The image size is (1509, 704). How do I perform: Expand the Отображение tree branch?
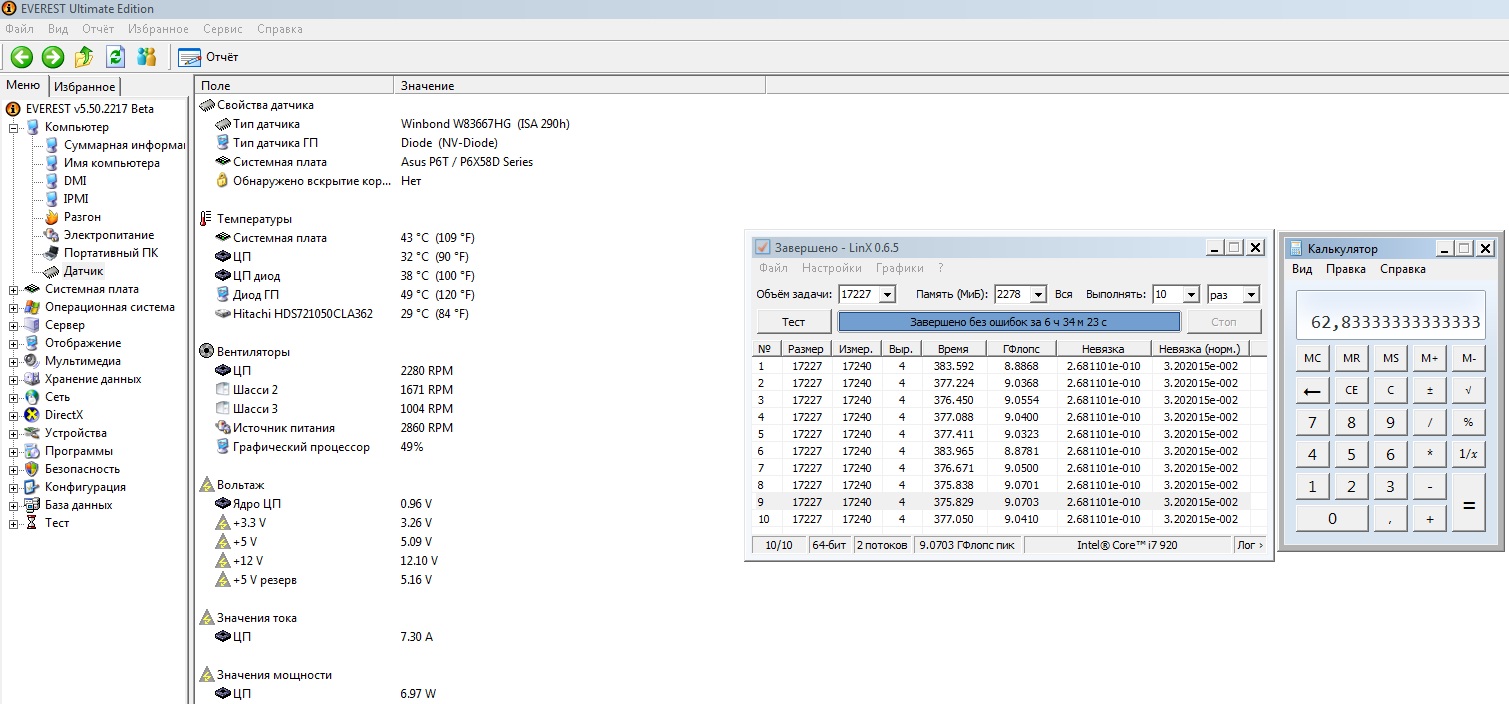14,344
